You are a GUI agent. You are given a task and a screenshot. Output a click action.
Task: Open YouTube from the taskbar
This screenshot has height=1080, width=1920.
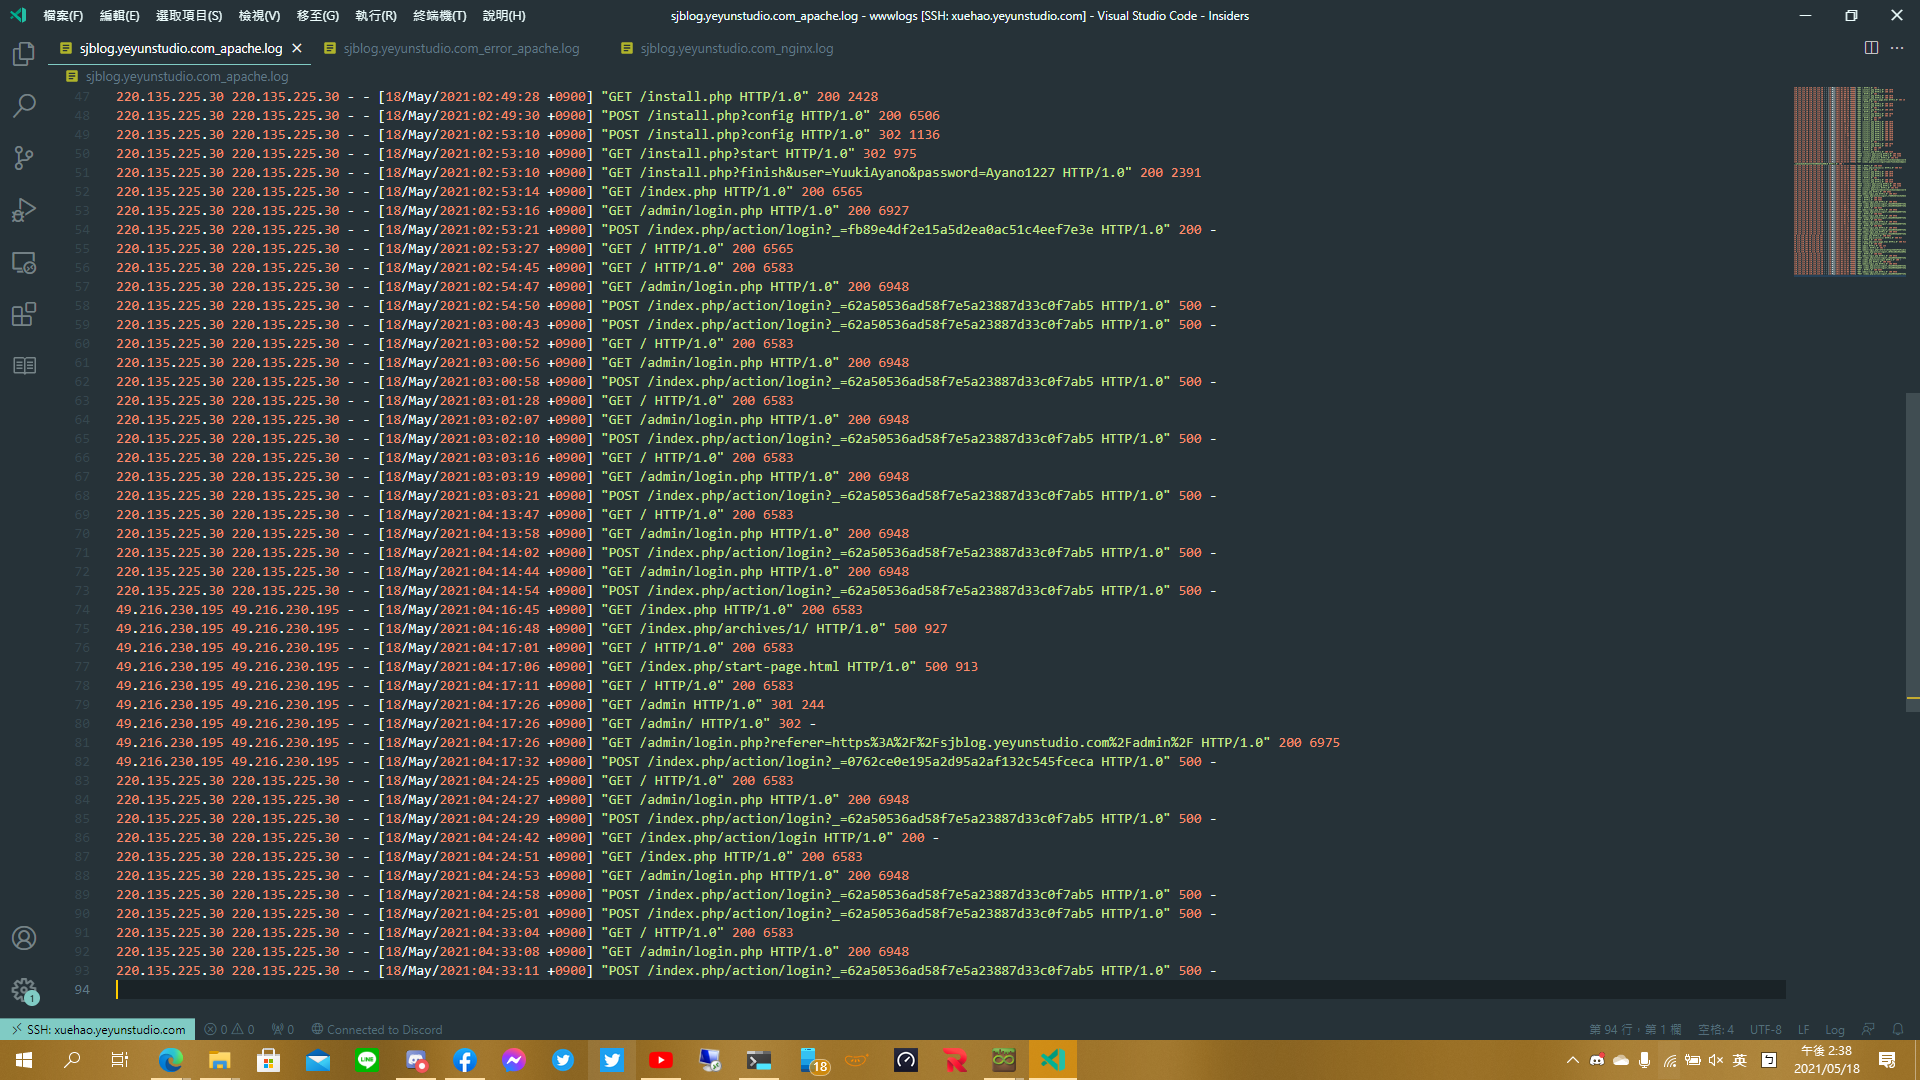(661, 1059)
